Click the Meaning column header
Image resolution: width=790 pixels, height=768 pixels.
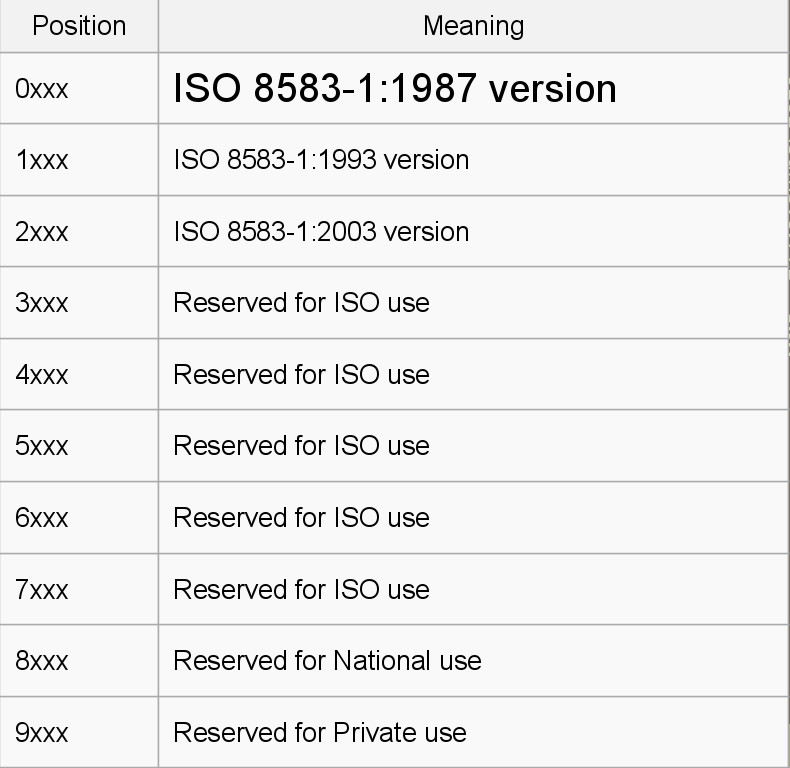point(474,26)
